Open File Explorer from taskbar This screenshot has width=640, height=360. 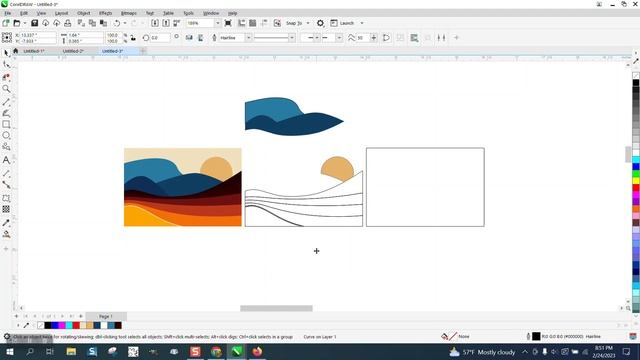coord(71,351)
